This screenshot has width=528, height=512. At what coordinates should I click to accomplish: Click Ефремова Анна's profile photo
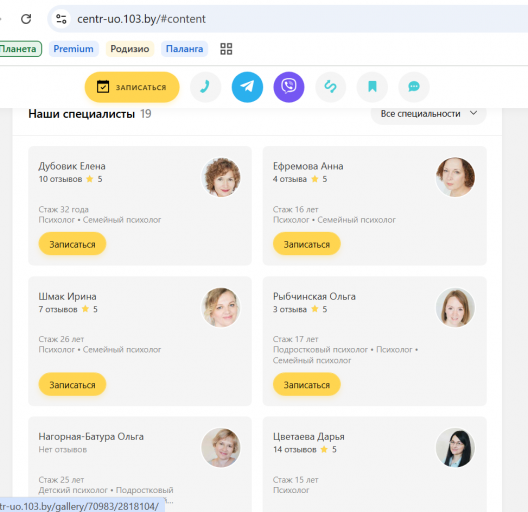(455, 177)
